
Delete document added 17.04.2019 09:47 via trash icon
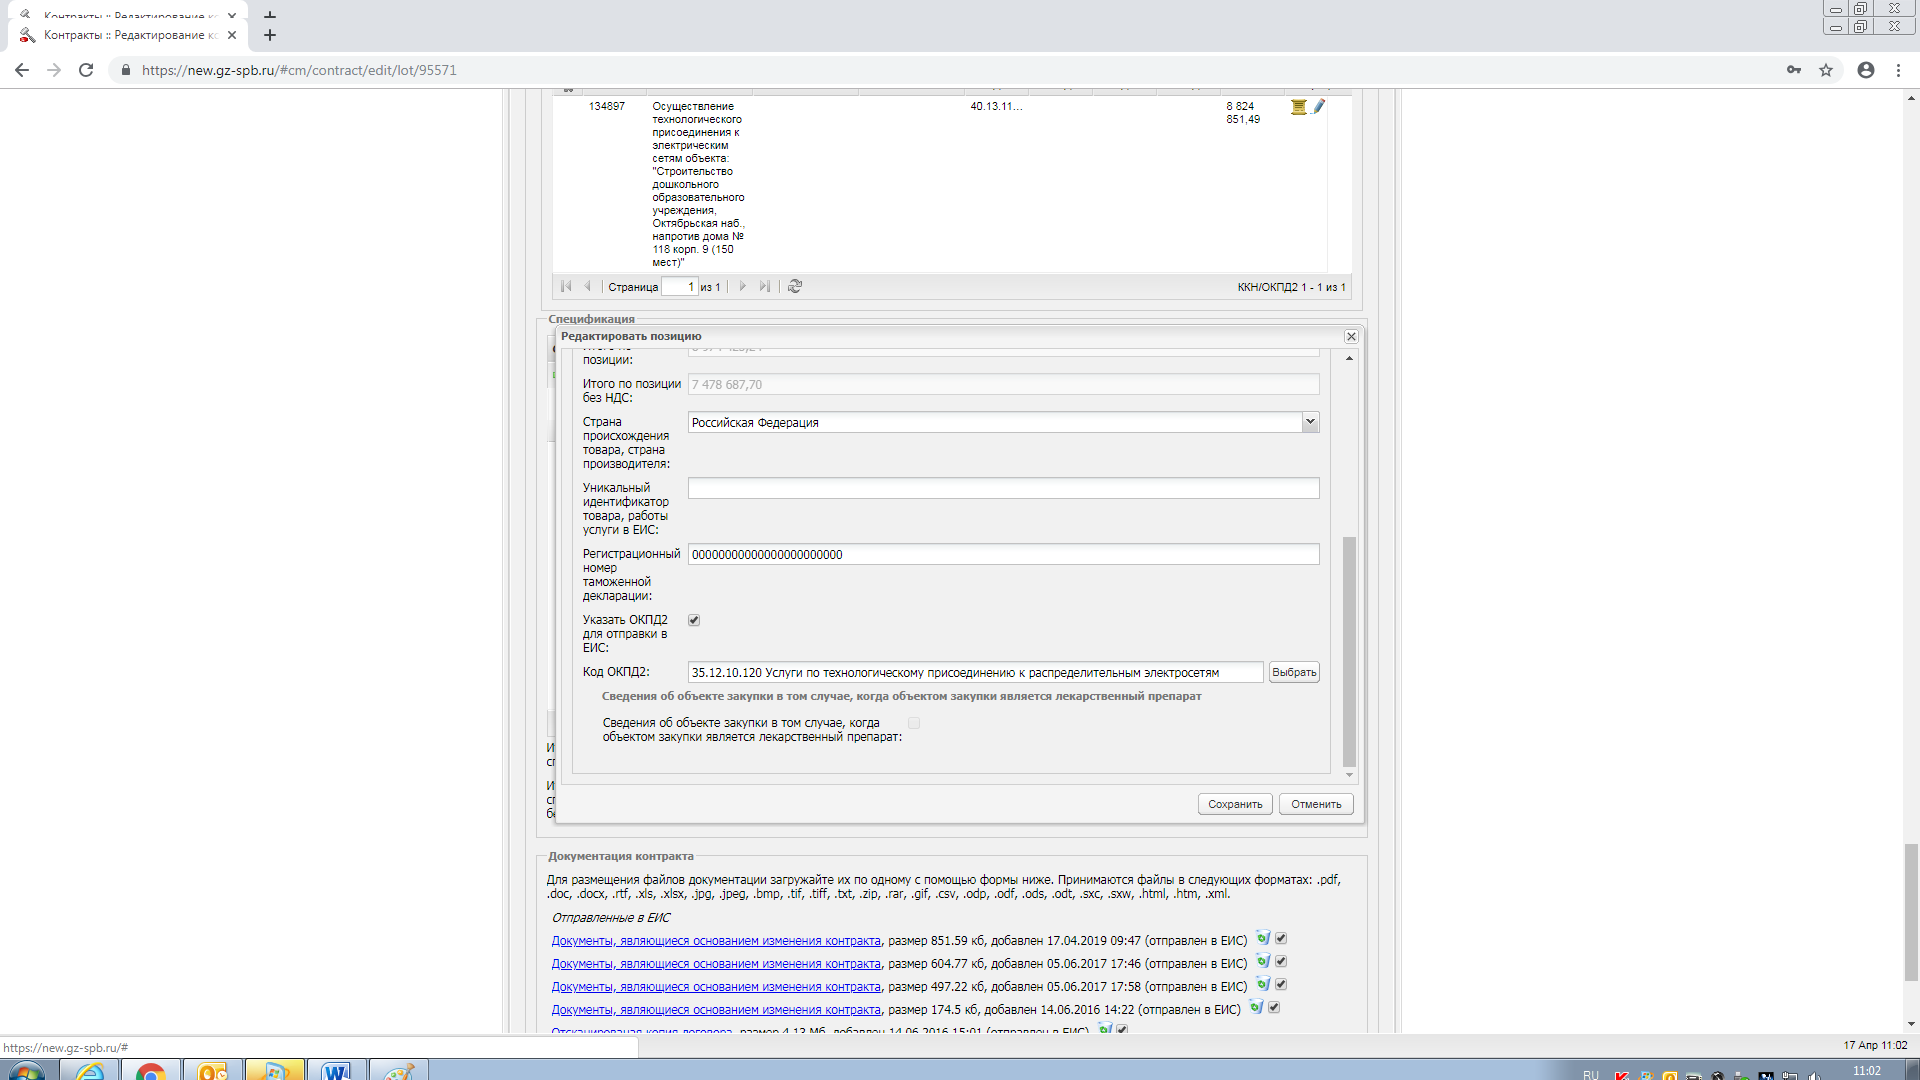(x=1263, y=939)
